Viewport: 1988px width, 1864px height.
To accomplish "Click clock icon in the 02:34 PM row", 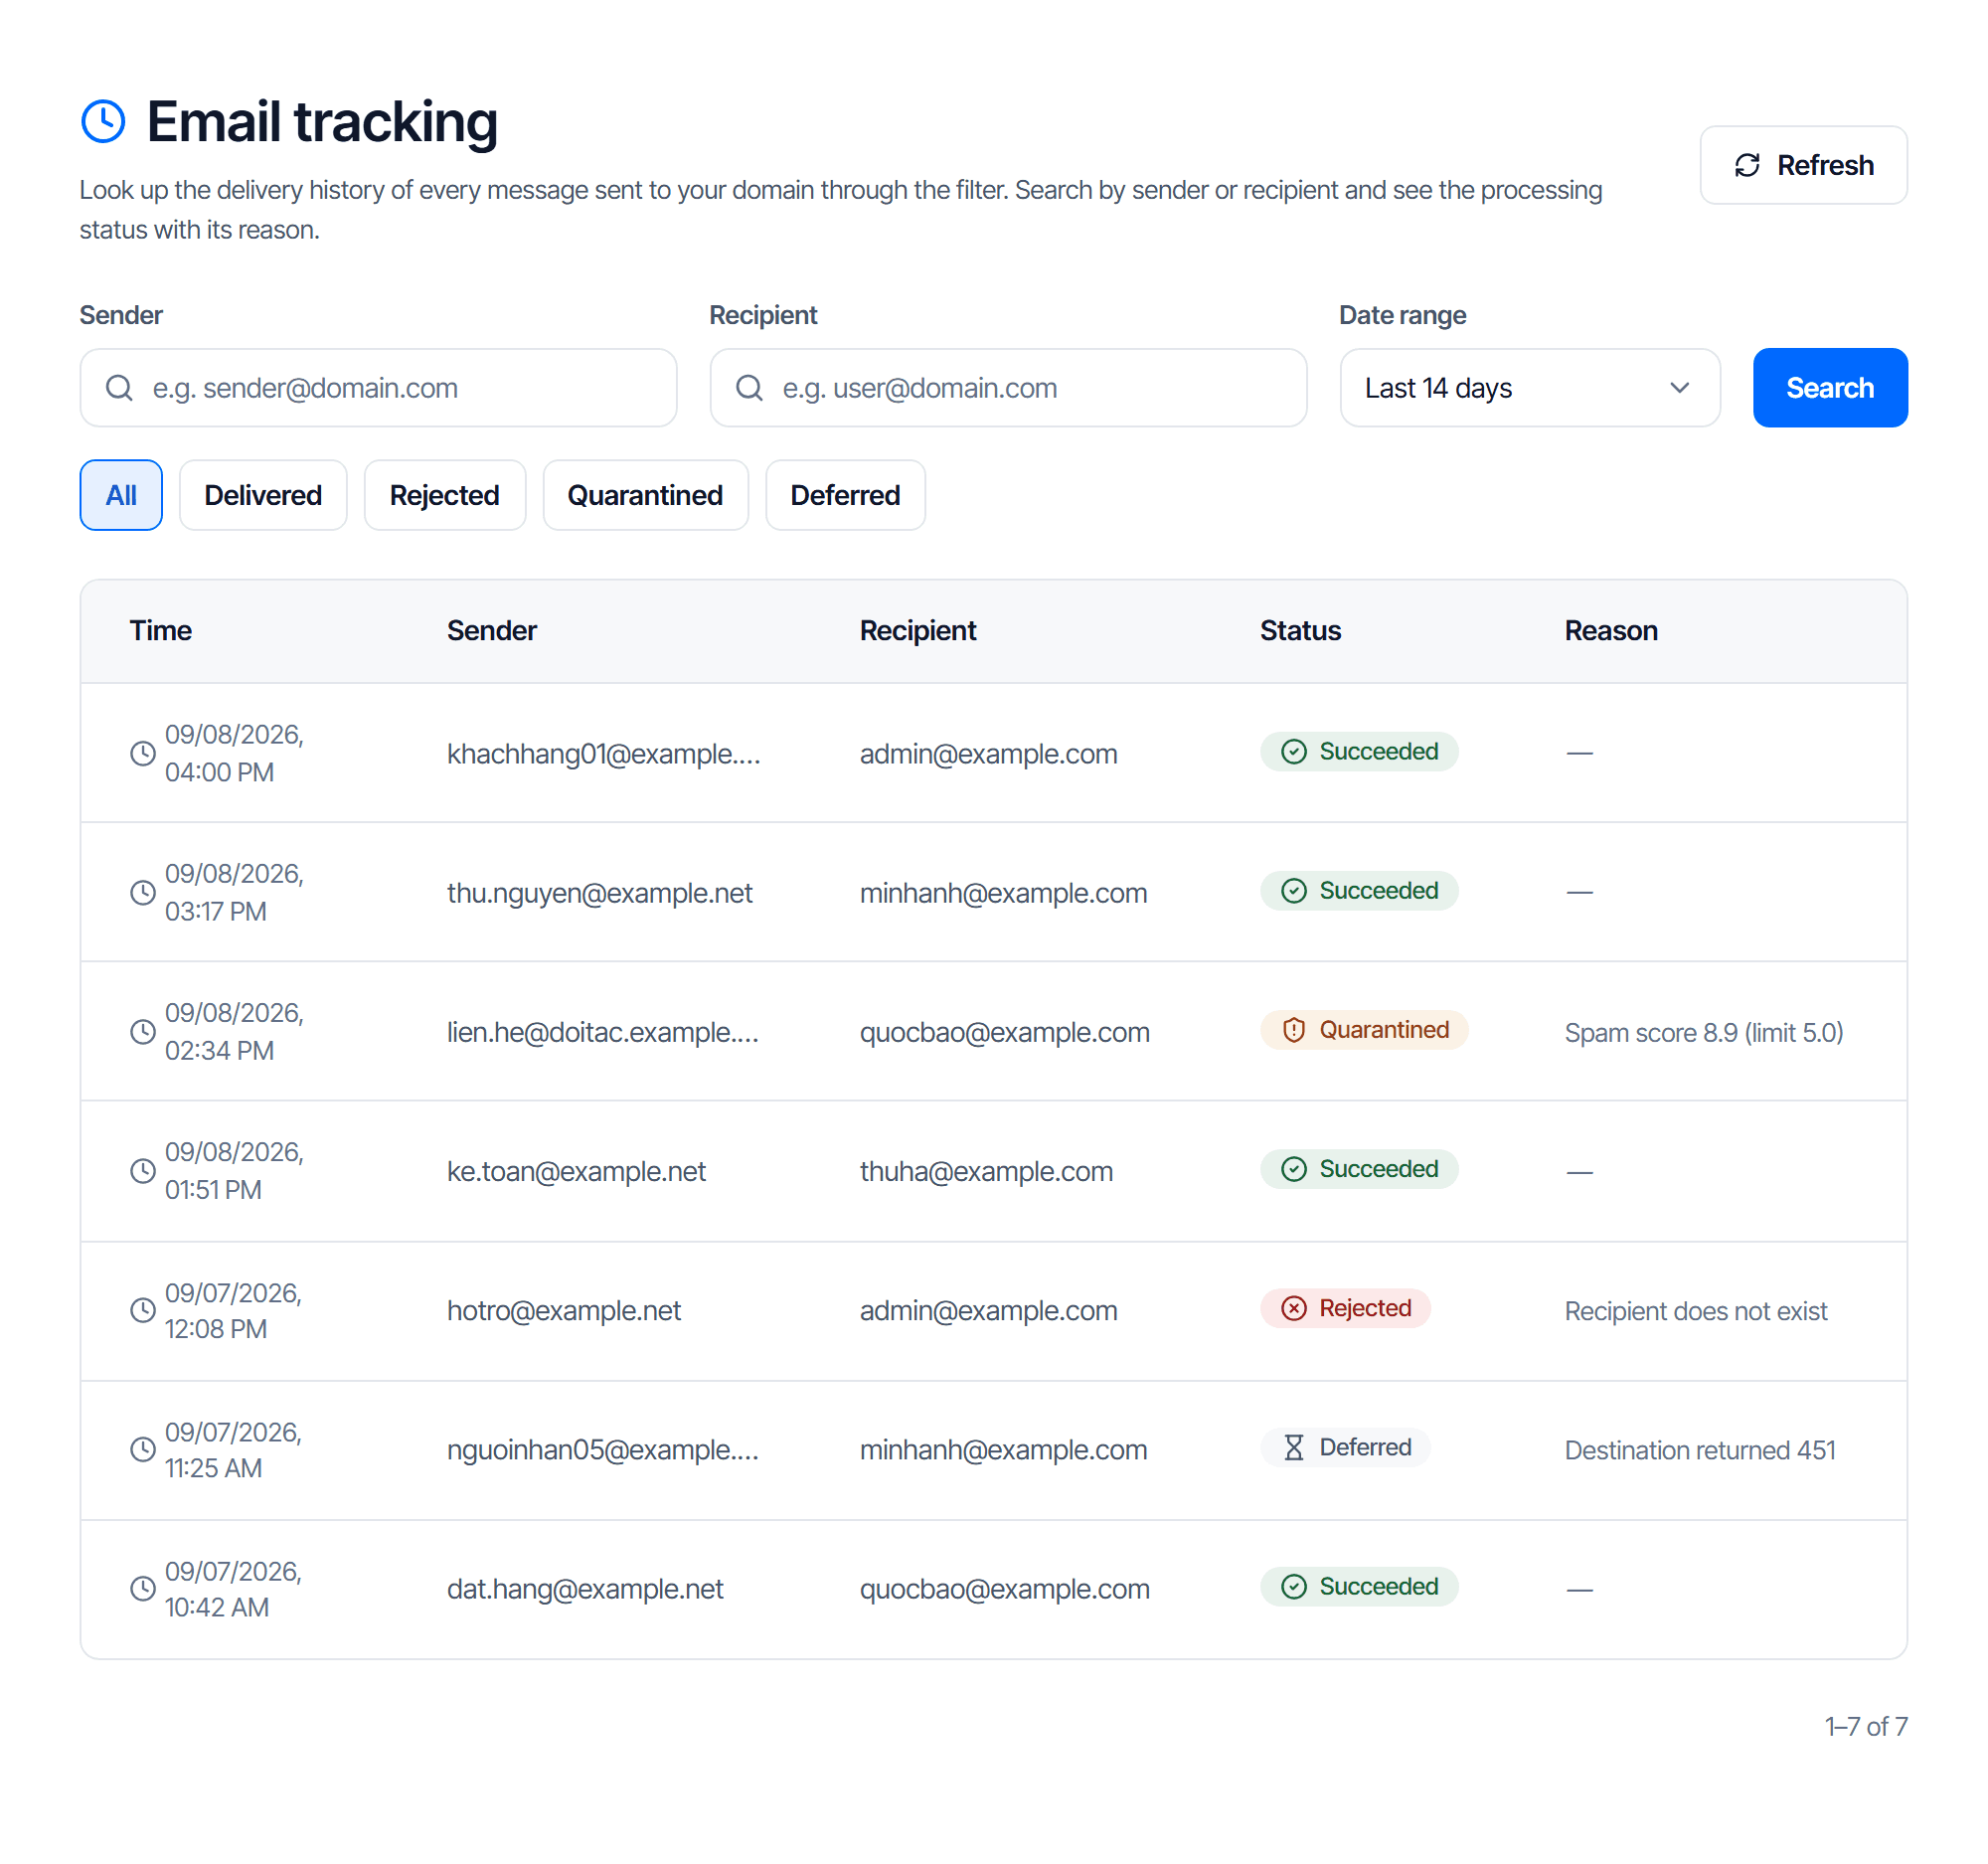I will tap(143, 1031).
